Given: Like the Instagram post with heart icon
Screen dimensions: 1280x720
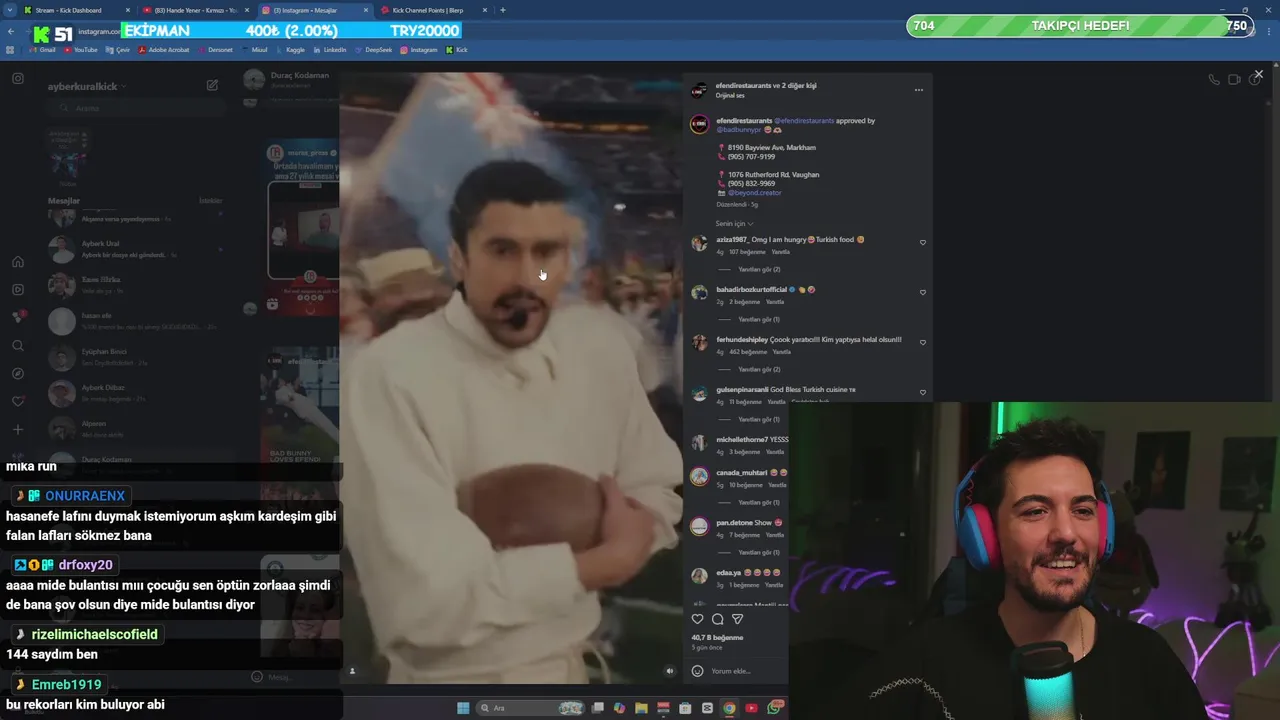Looking at the screenshot, I should (x=697, y=619).
